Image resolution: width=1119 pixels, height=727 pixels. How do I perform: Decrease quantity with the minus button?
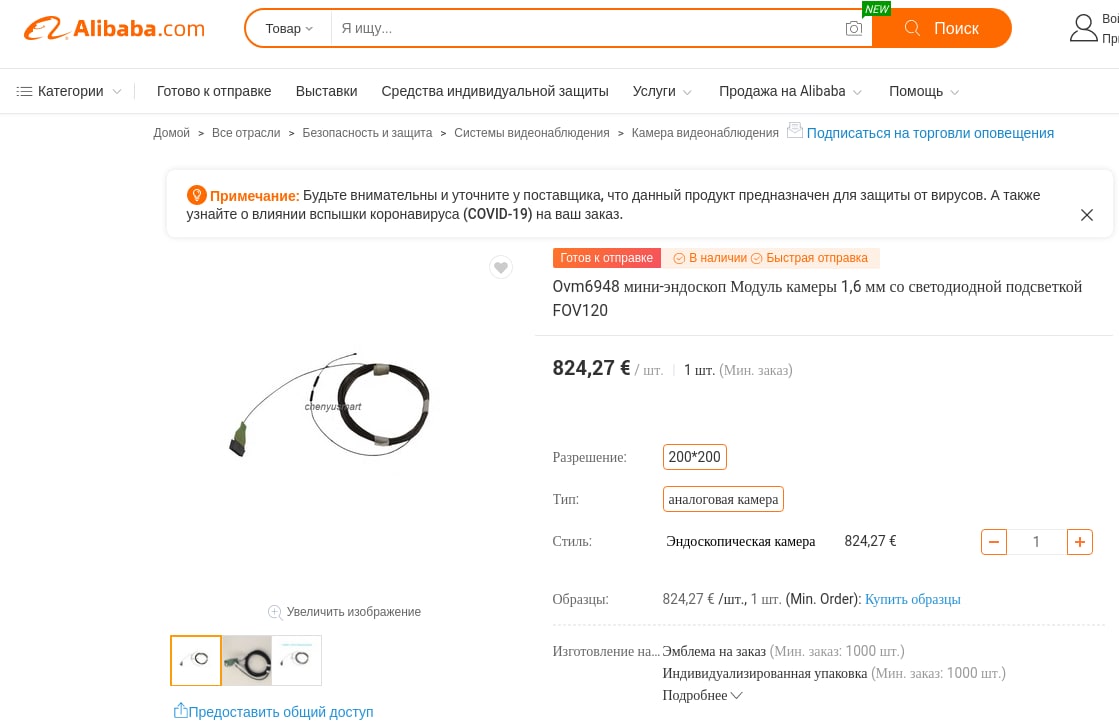click(993, 542)
